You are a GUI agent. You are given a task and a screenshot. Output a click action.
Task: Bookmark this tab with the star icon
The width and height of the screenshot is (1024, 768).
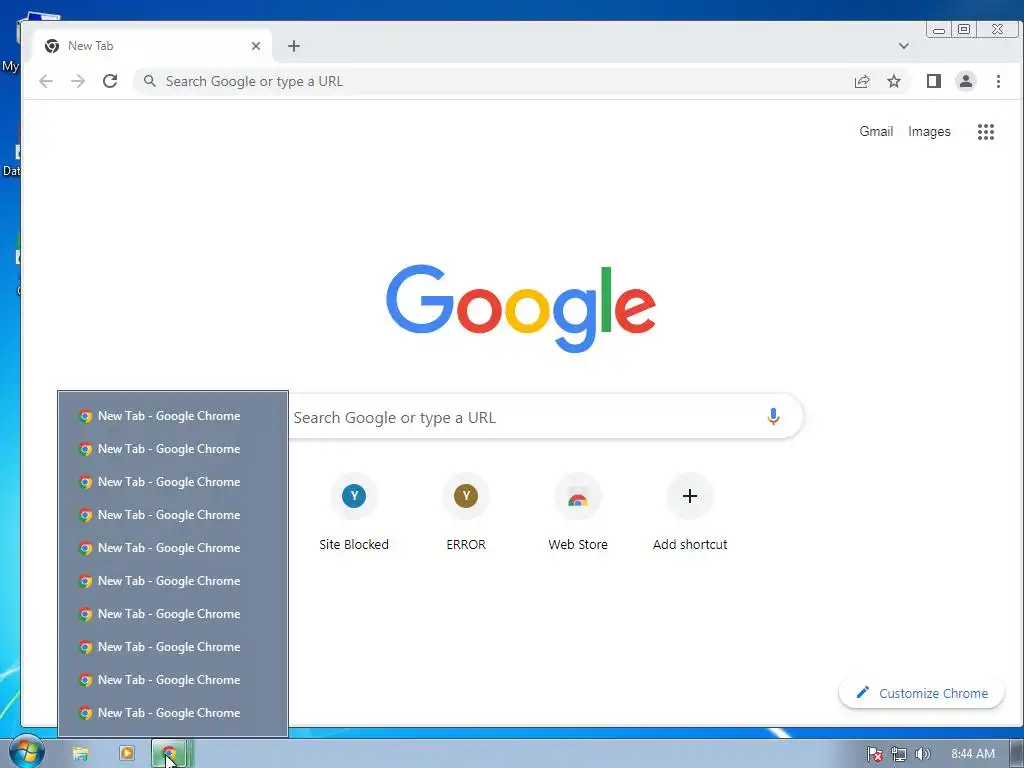click(894, 81)
